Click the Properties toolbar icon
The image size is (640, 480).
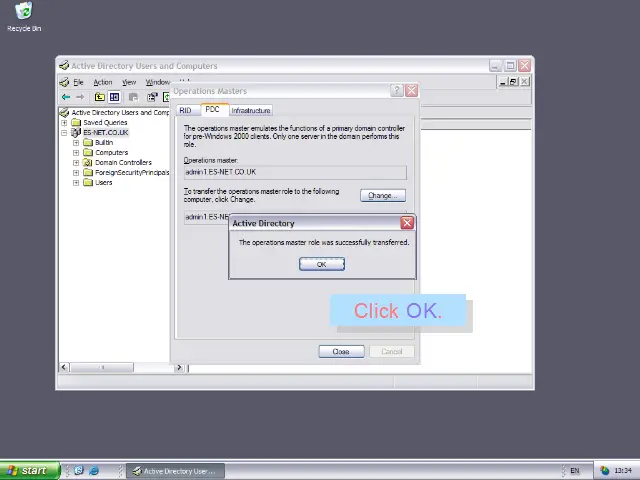152,97
